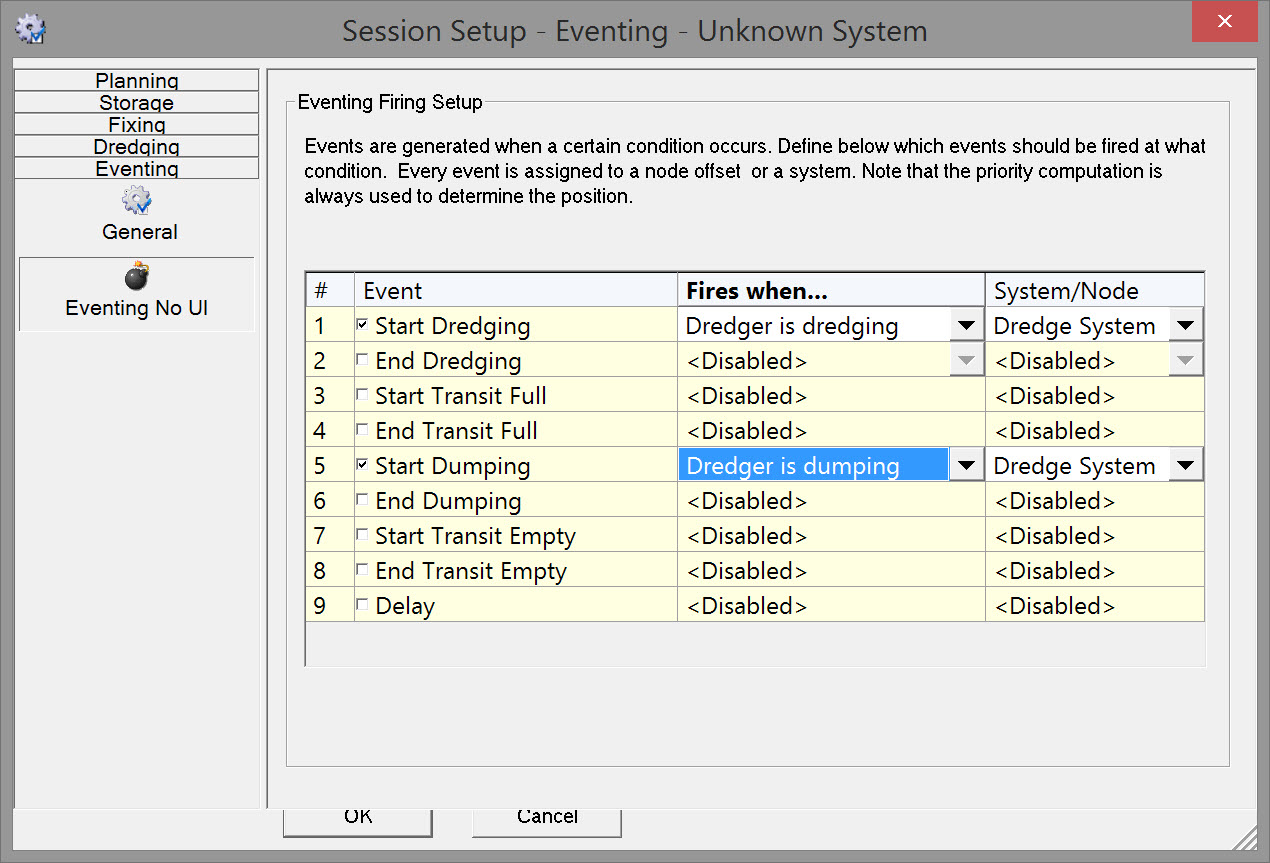Expand the 'Dredger is dumping' dropdown arrow
This screenshot has width=1270, height=863.
point(966,465)
